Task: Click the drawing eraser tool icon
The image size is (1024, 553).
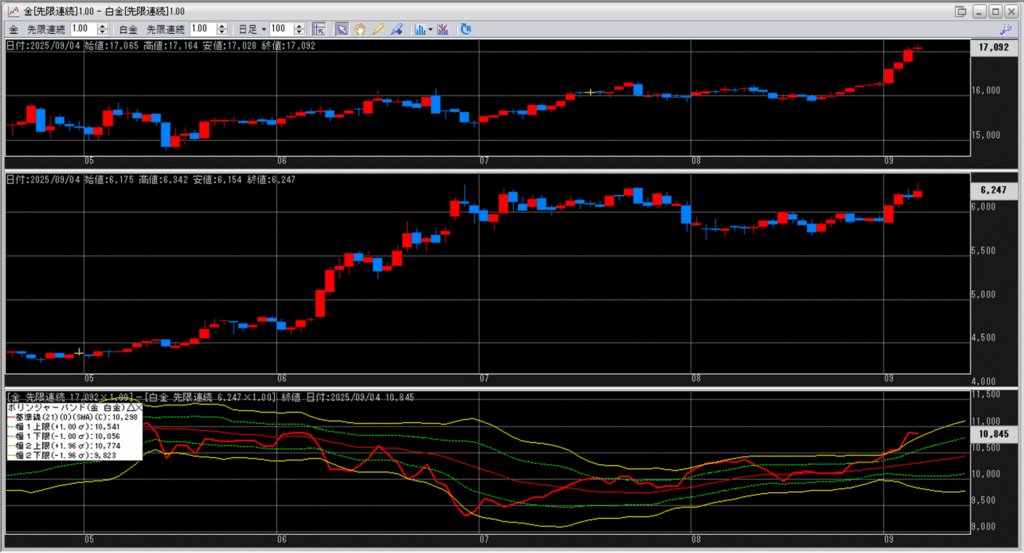Action: point(397,30)
